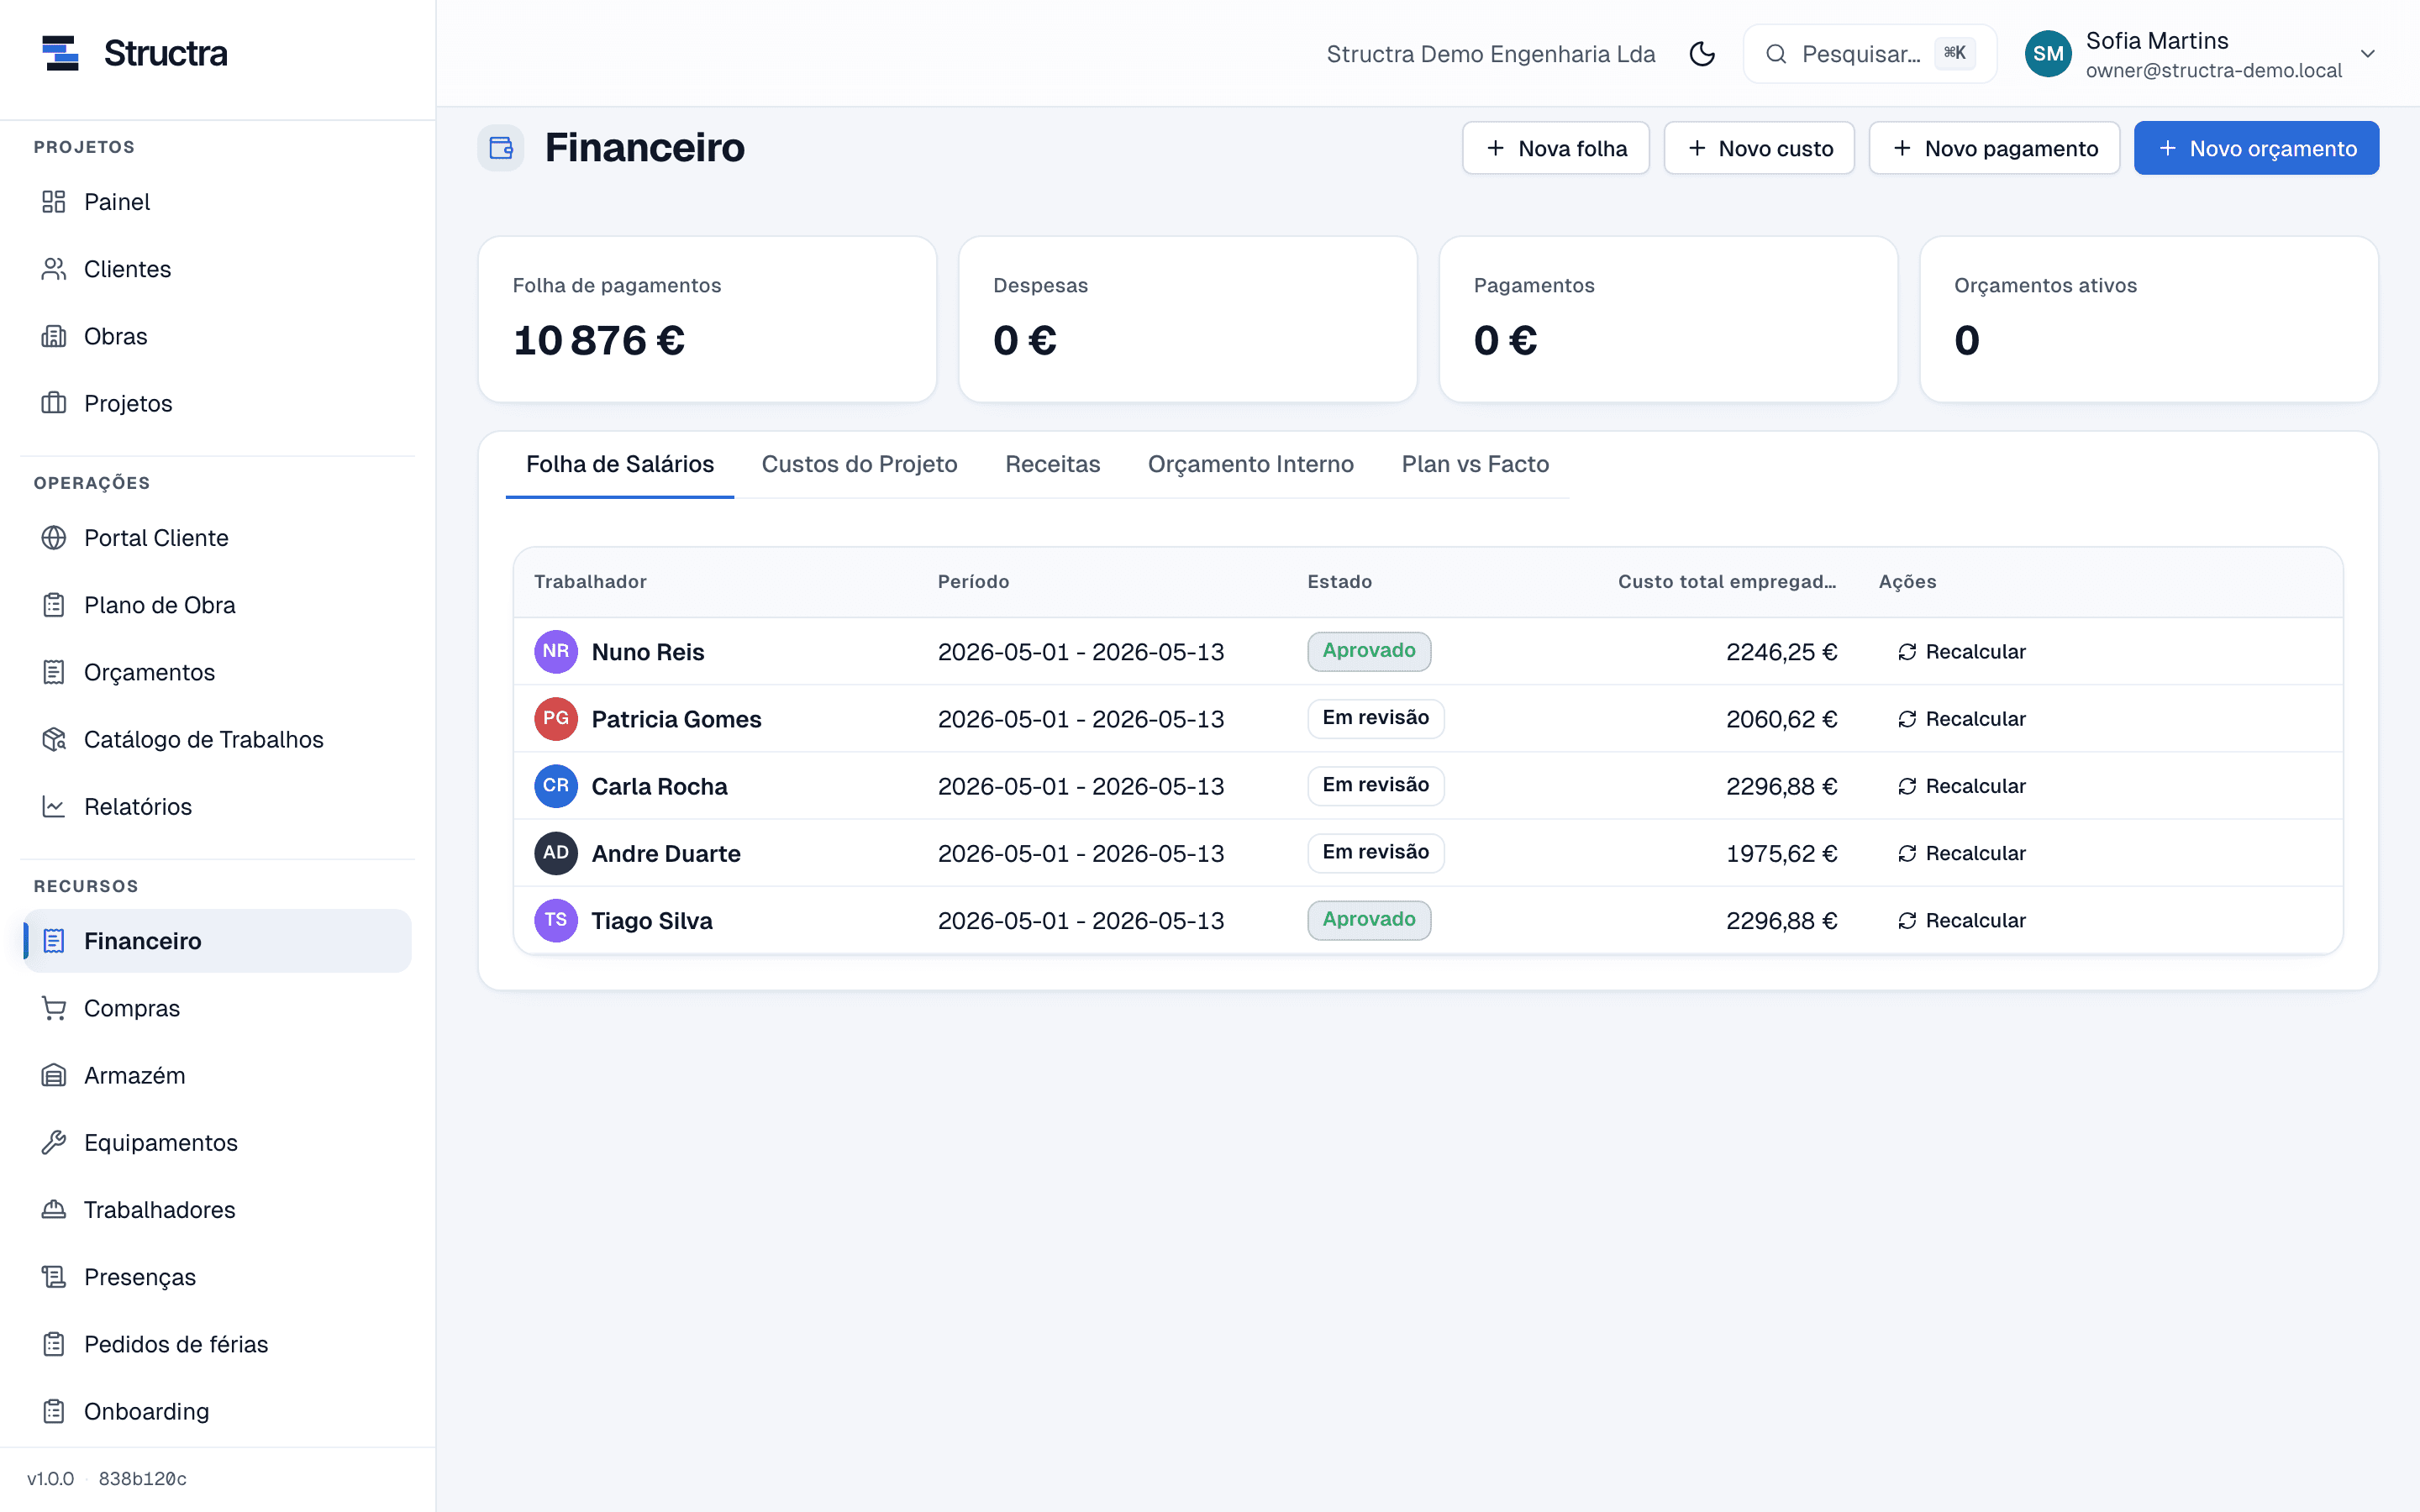Screen dimensions: 2420x1512
Task: Click the SM user avatar
Action: point(2048,54)
